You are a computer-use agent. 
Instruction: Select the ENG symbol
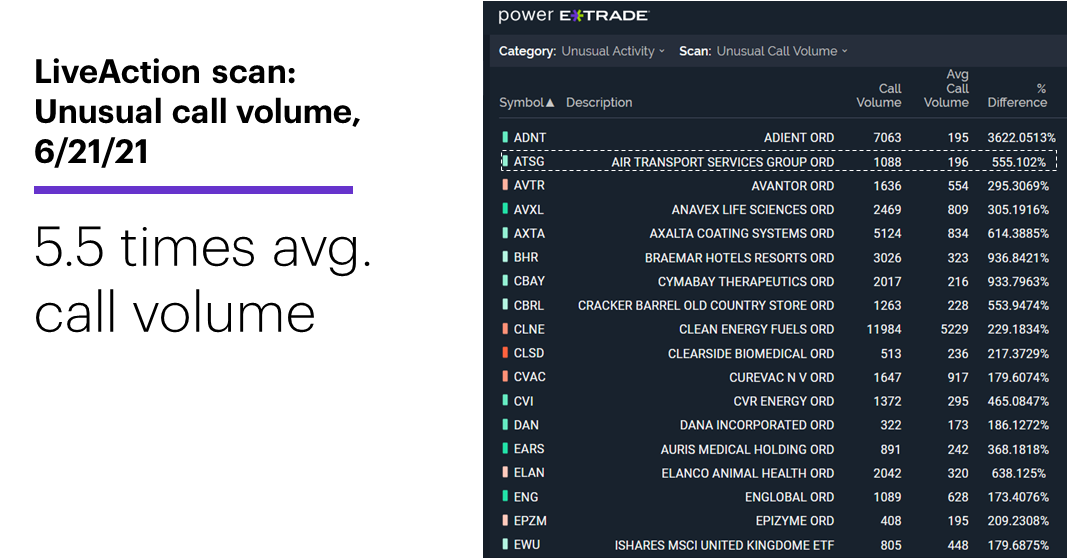point(525,497)
